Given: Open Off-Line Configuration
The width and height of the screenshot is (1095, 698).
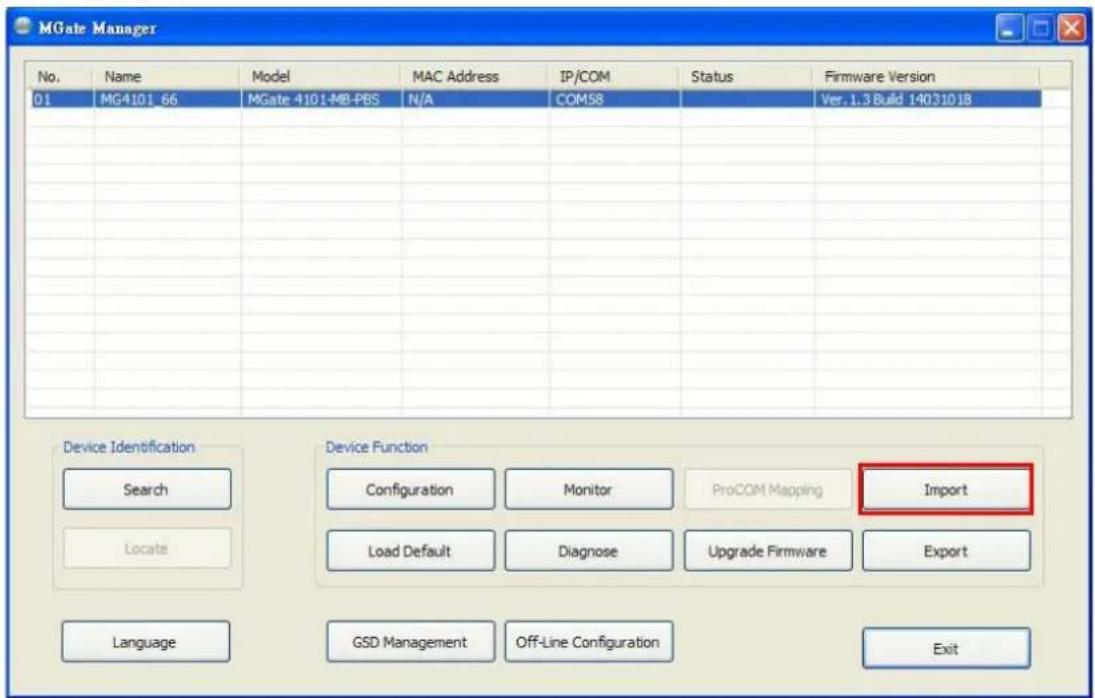Looking at the screenshot, I should (589, 641).
